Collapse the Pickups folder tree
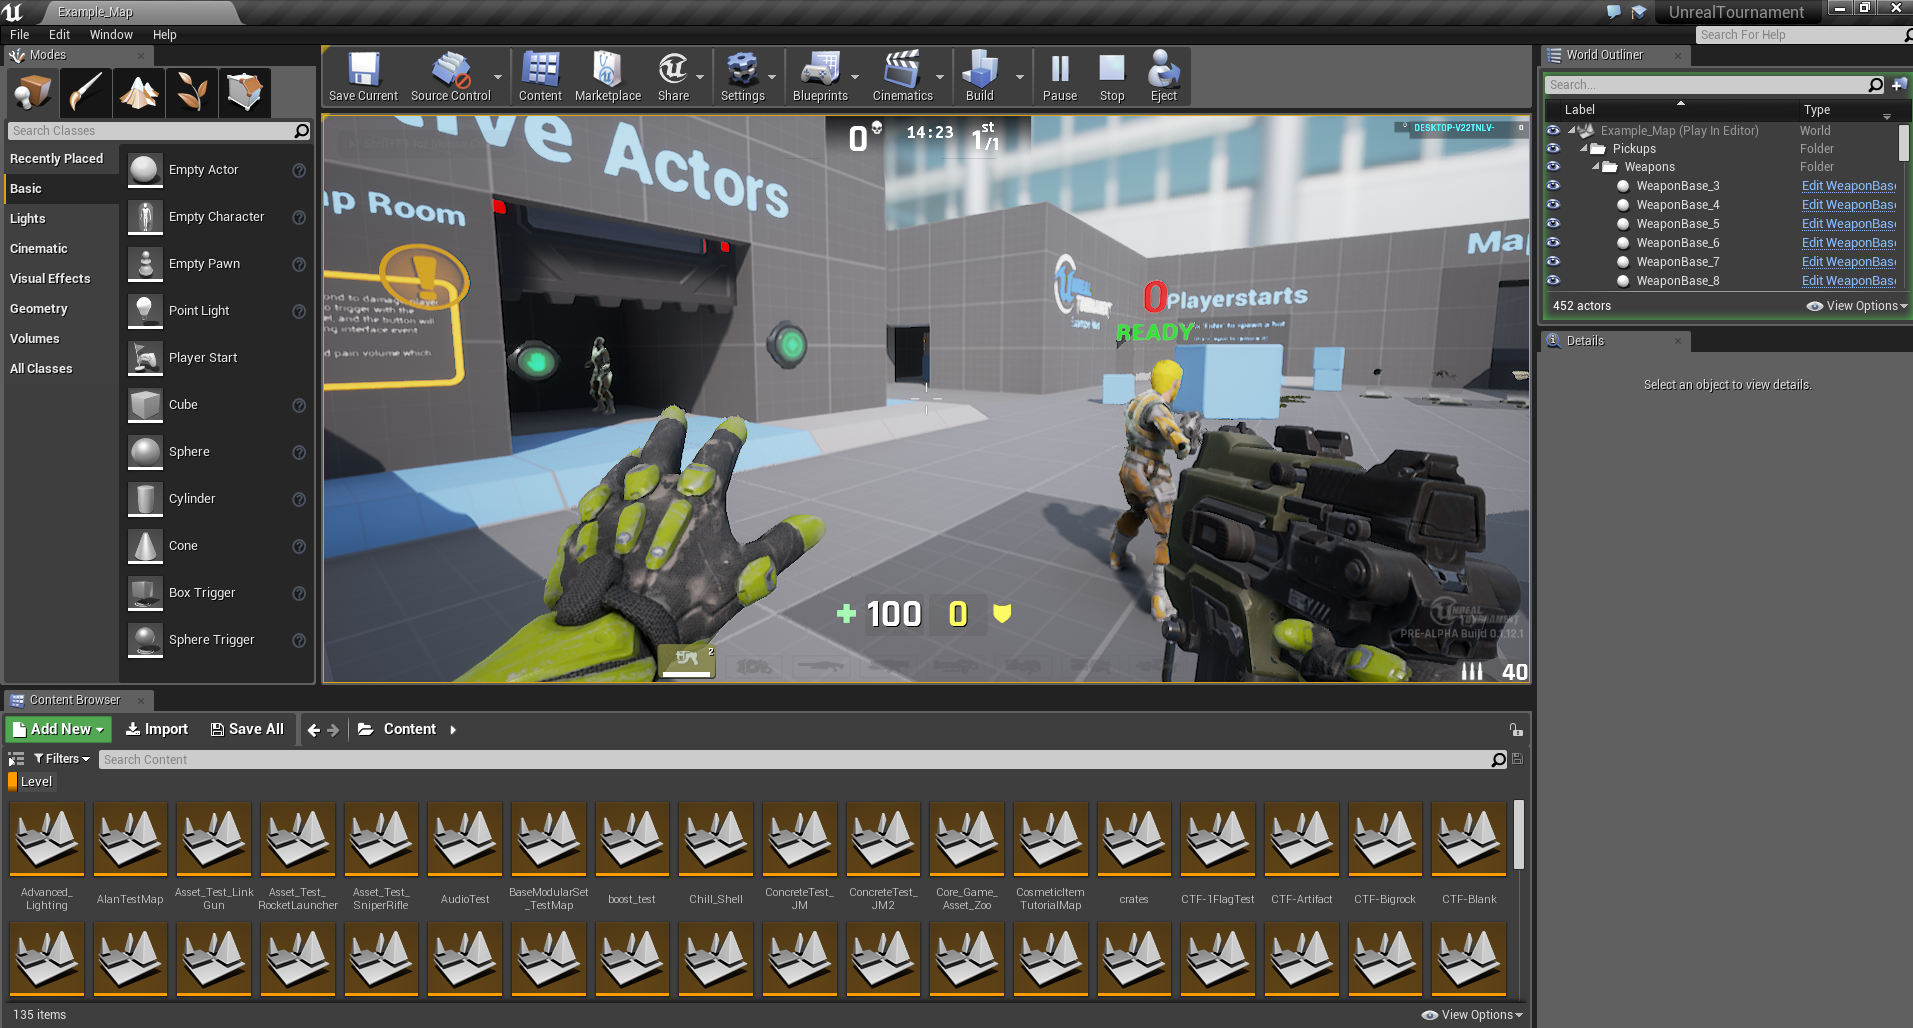The image size is (1913, 1028). pyautogui.click(x=1584, y=149)
